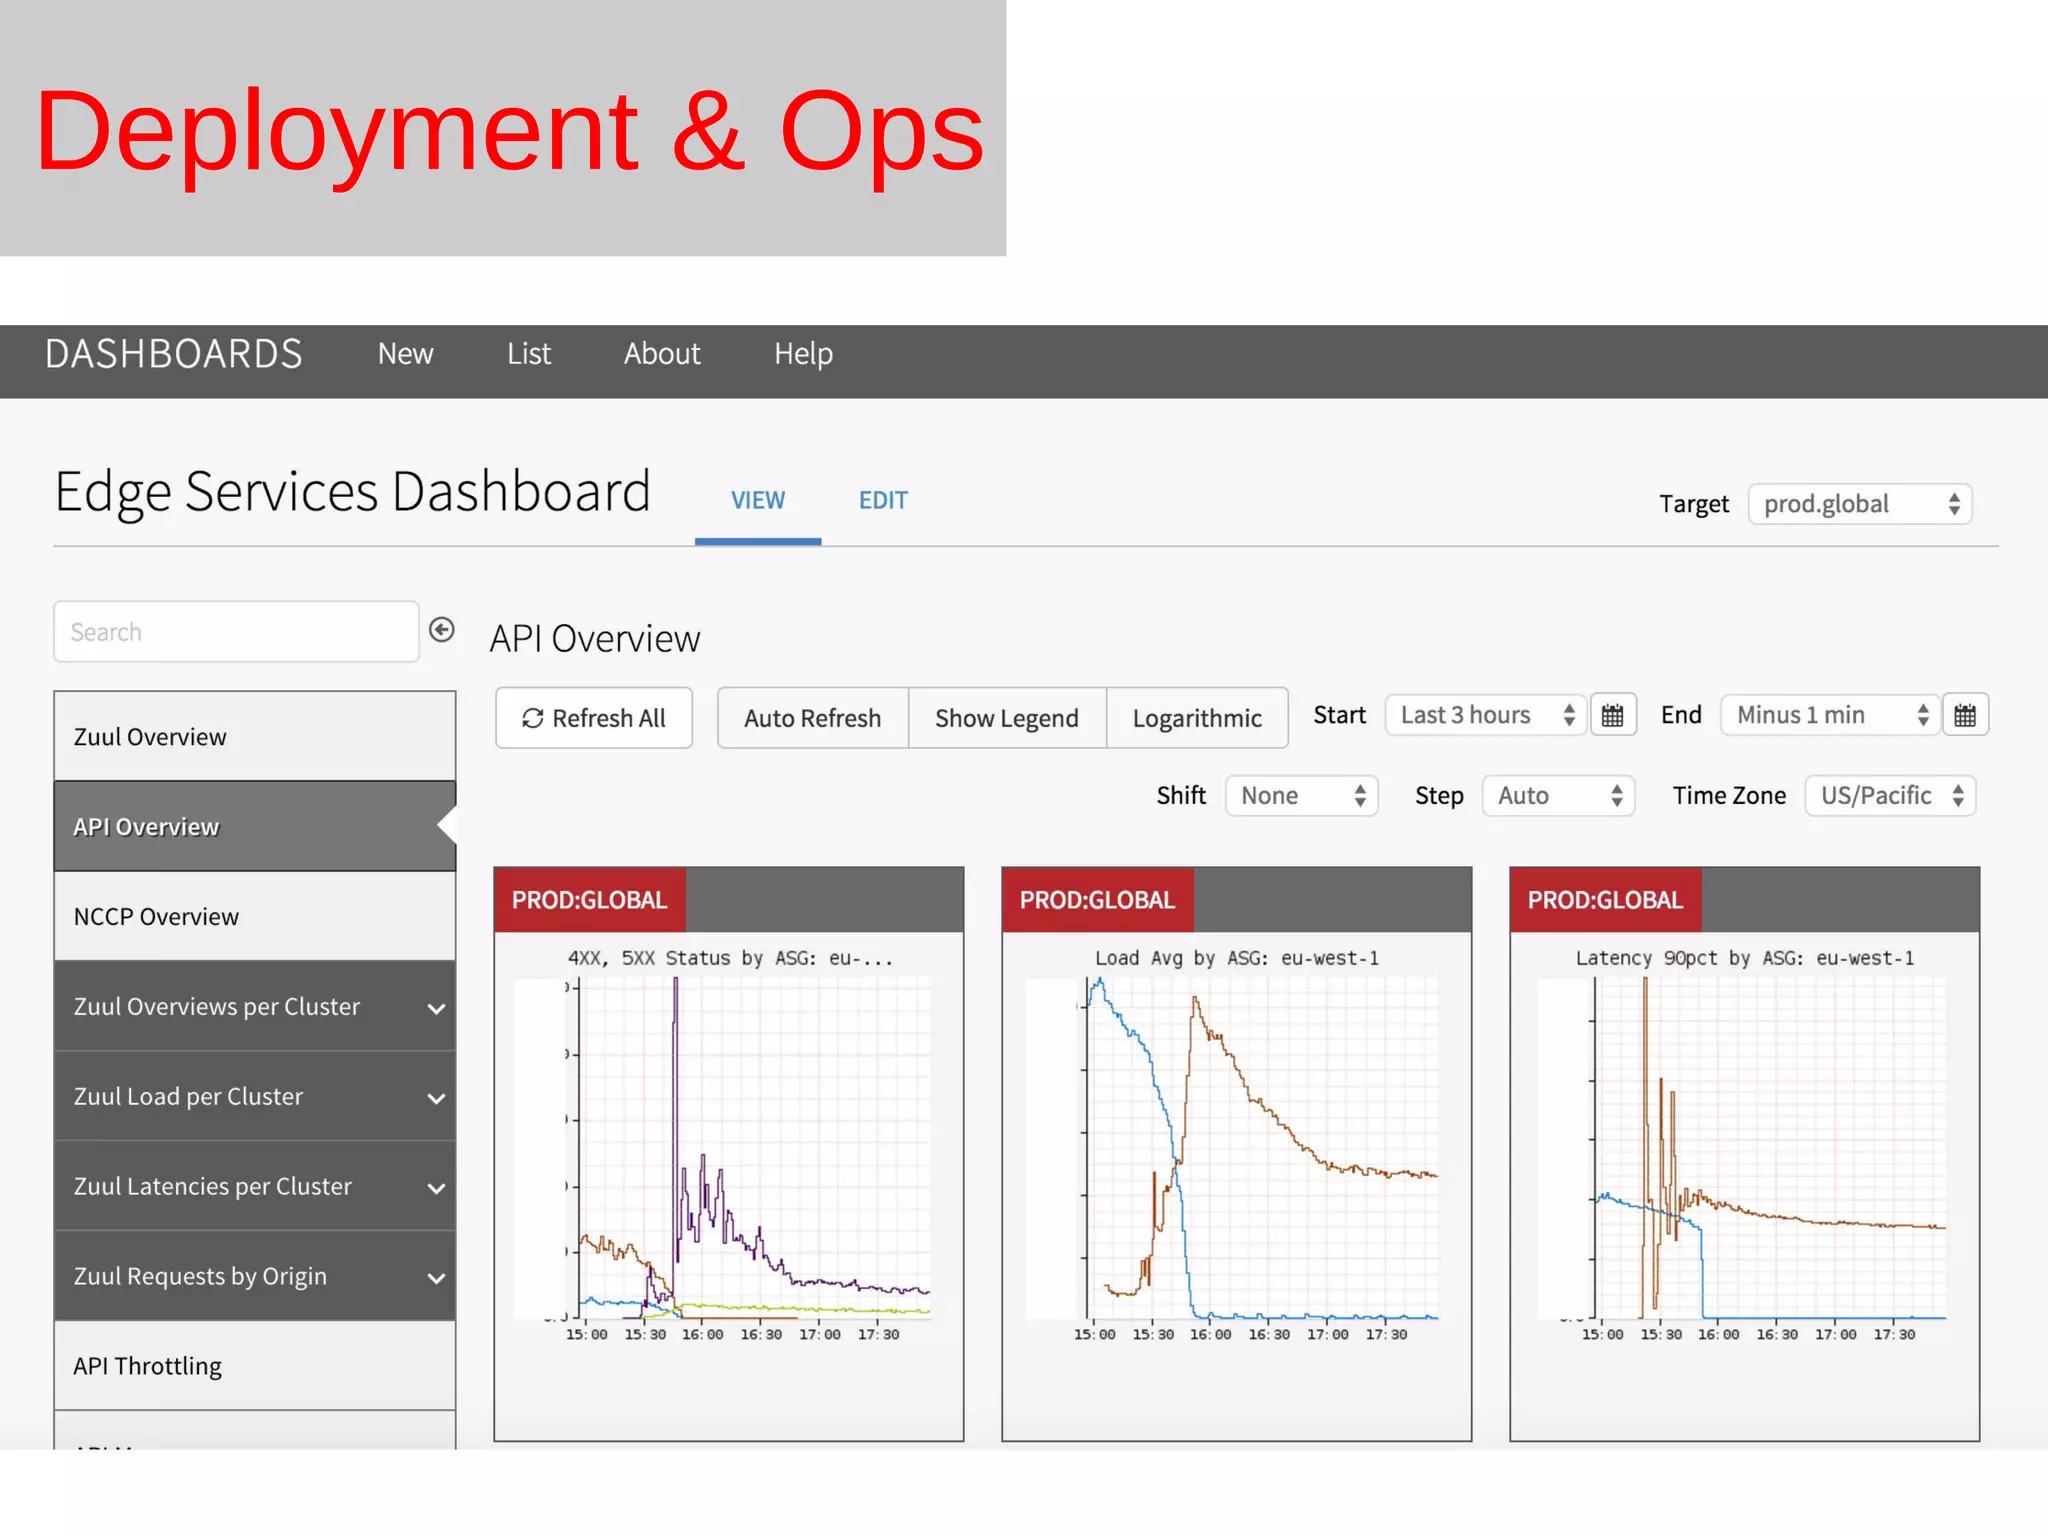The image size is (2048, 1536).
Task: Select API Overview in the sidebar
Action: [255, 826]
